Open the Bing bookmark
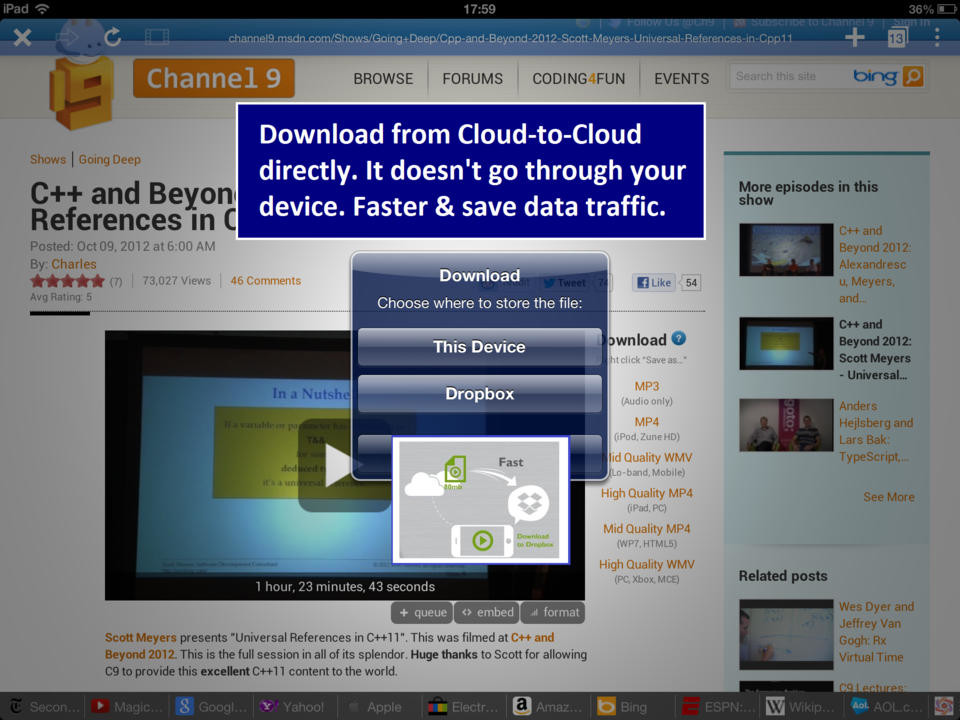This screenshot has height=720, width=960. tap(623, 707)
